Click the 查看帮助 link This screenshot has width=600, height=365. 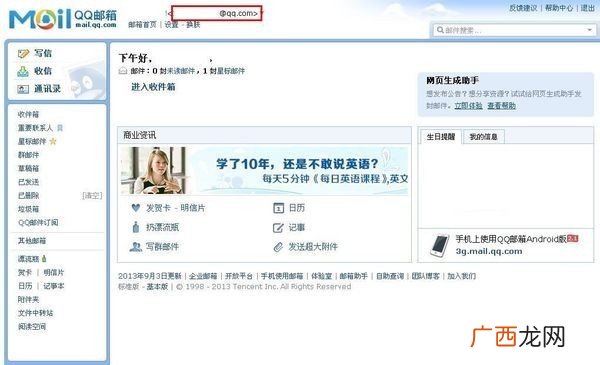tap(501, 106)
